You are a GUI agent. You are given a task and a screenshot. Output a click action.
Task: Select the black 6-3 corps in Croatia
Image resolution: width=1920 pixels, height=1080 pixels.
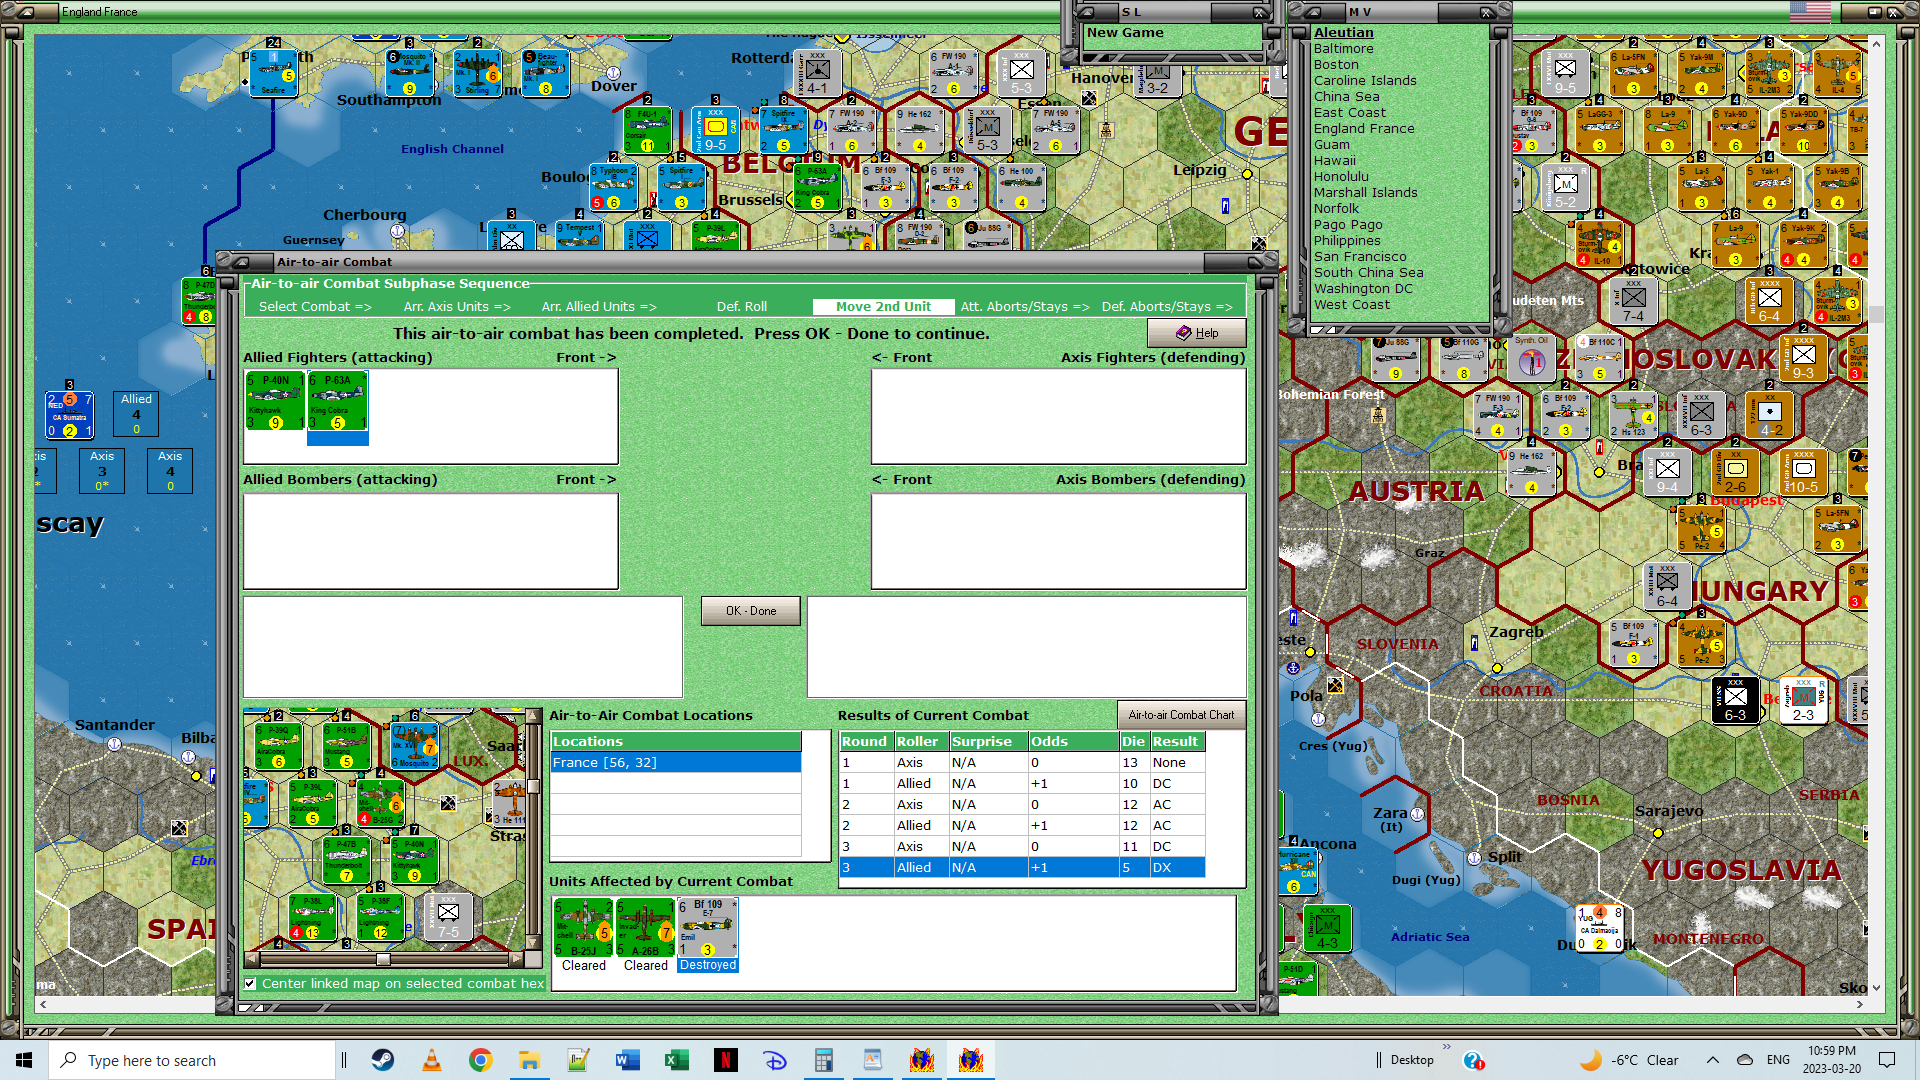click(x=1735, y=700)
